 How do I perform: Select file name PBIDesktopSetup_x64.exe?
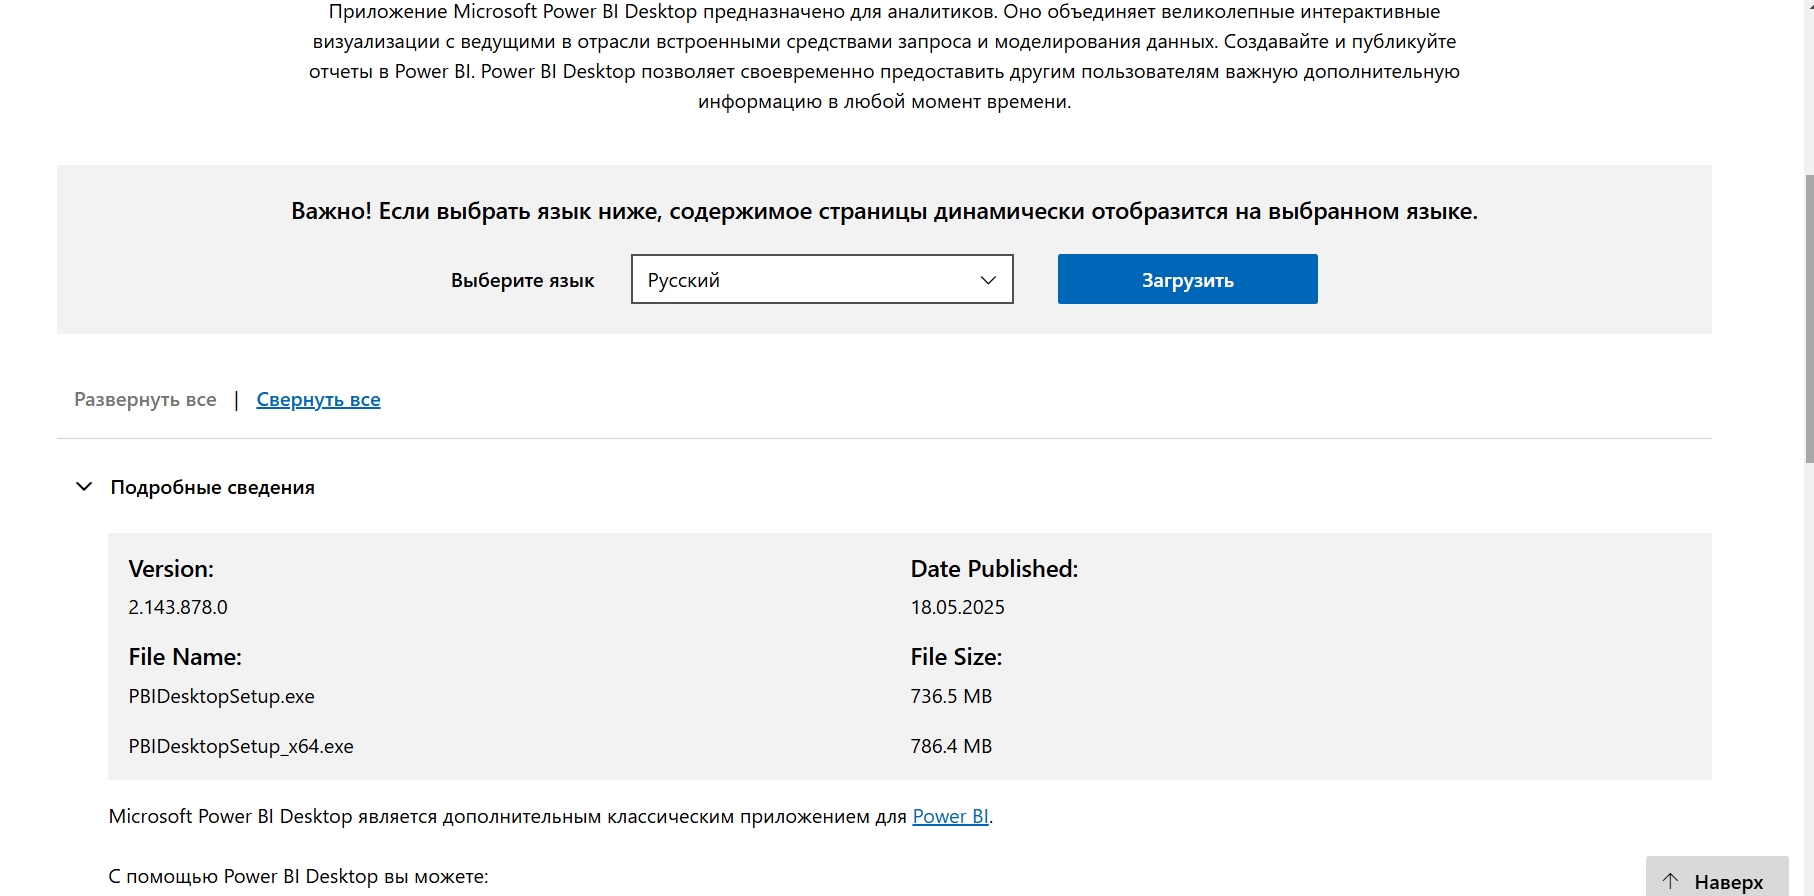coord(241,746)
